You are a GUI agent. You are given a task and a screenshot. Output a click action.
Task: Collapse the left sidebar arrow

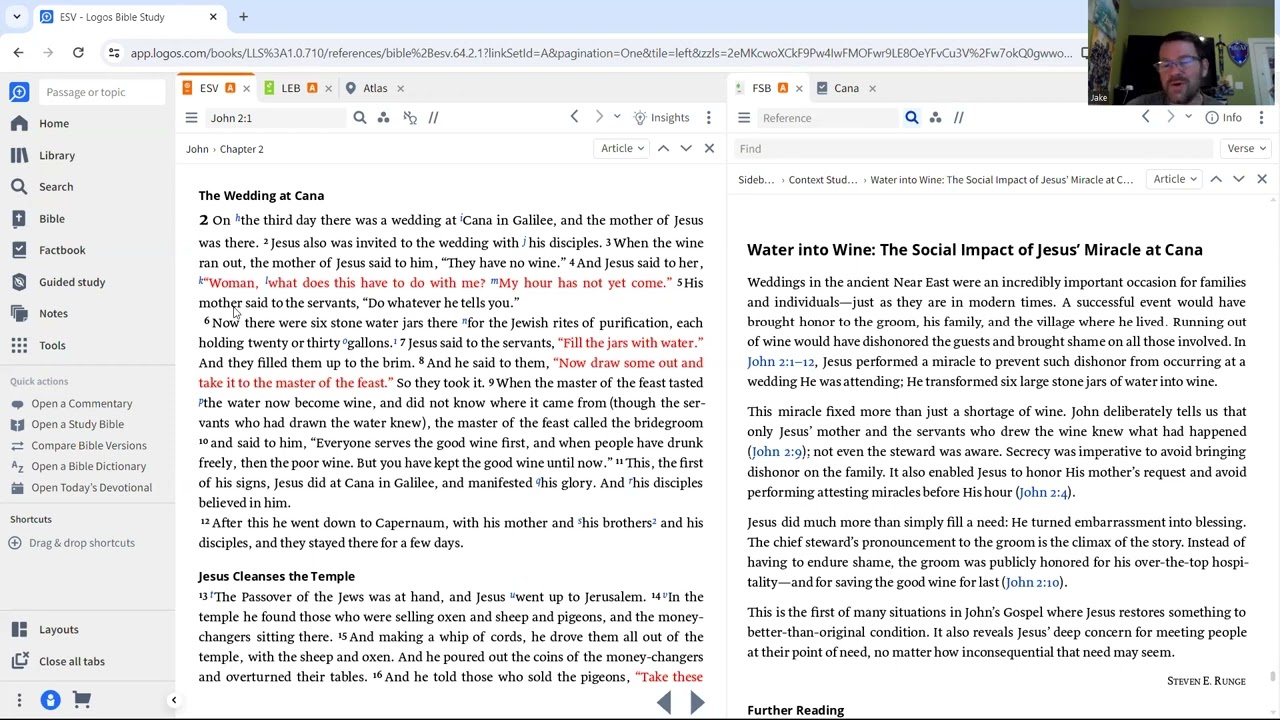pos(173,700)
